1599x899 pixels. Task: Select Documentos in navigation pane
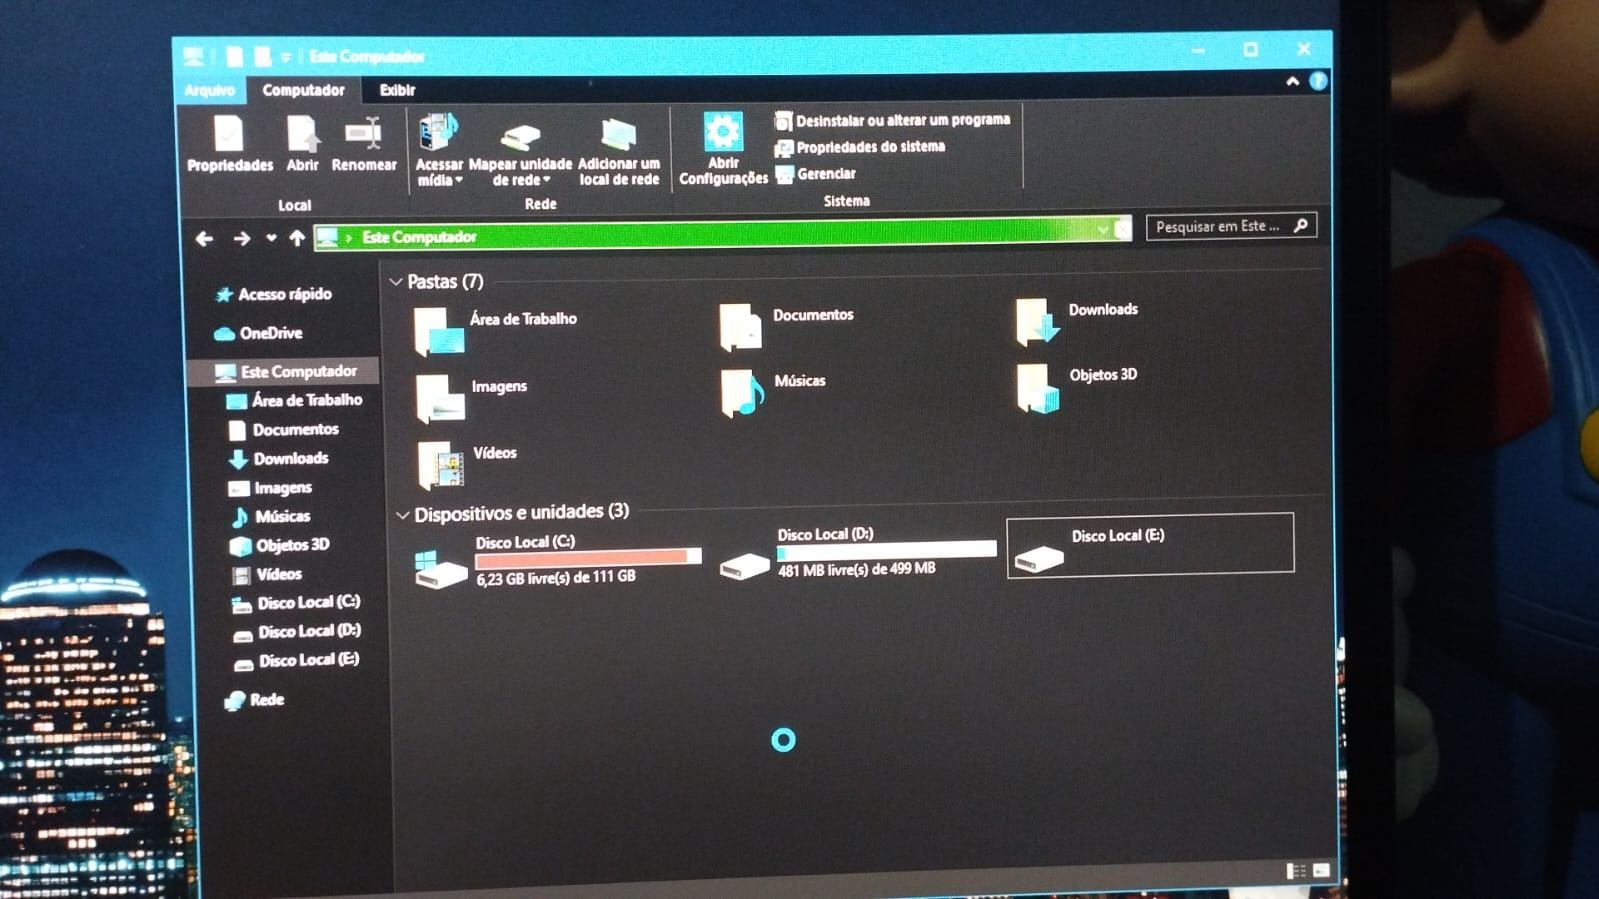point(284,429)
